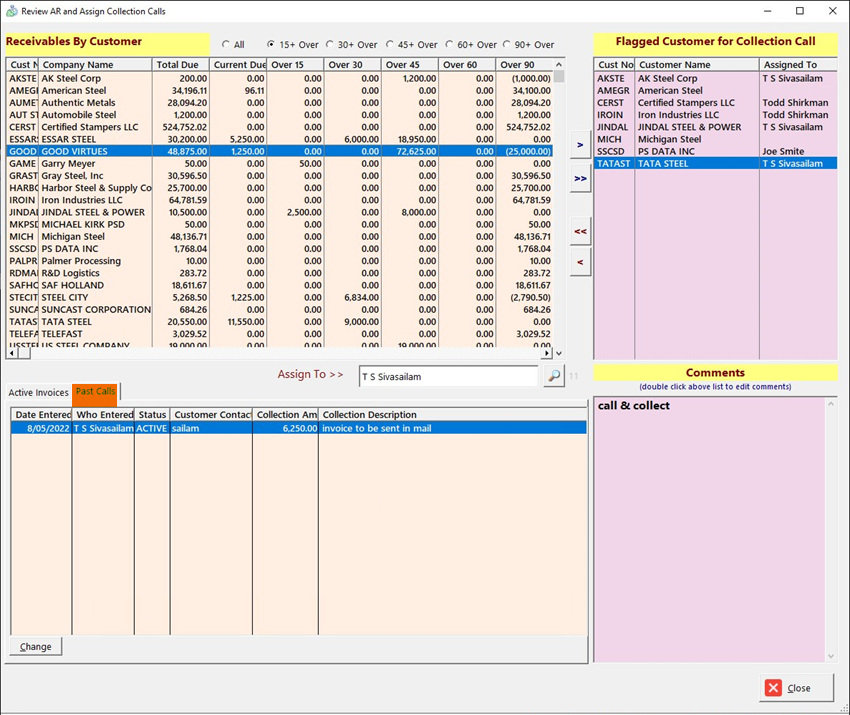The width and height of the screenshot is (850, 715).
Task: Select JINDAL STEEL & POWER in flagged list
Action: tap(716, 127)
